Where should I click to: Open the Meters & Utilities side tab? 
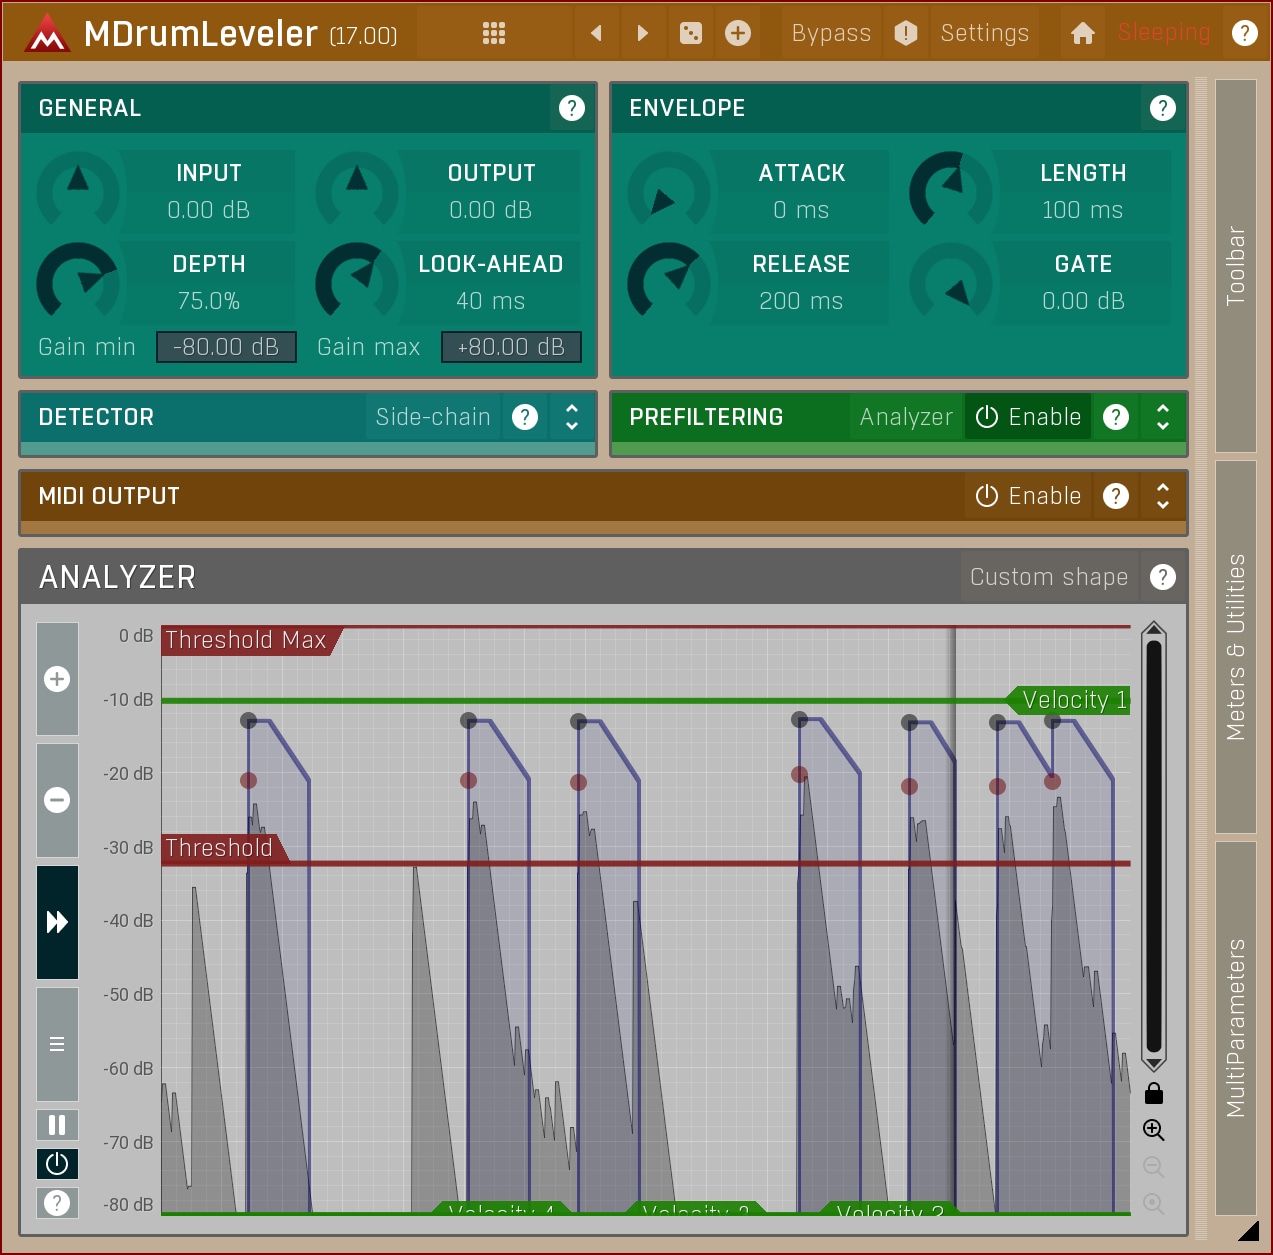tap(1236, 647)
